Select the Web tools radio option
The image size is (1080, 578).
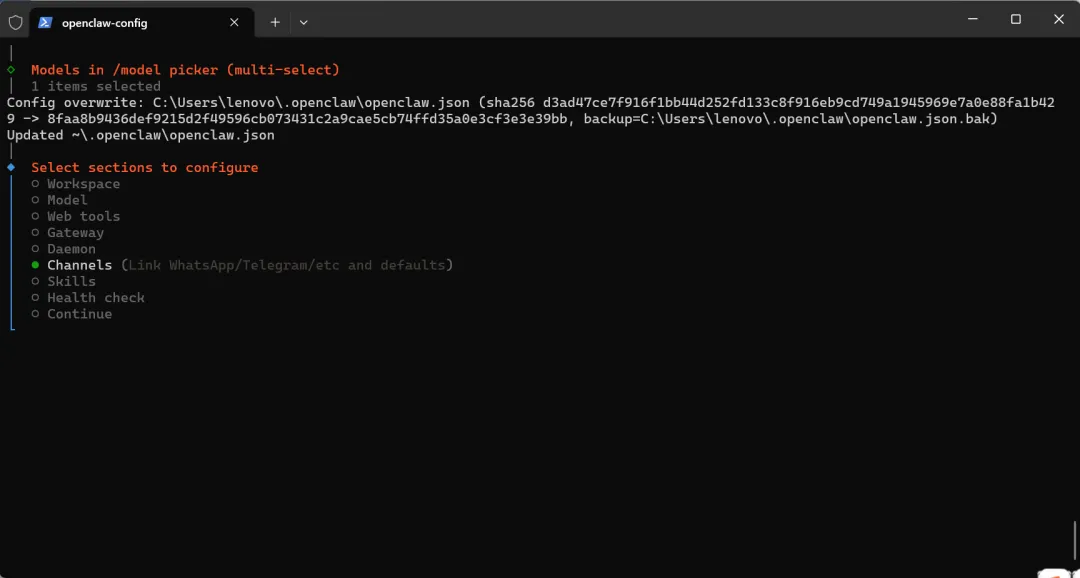coord(36,216)
